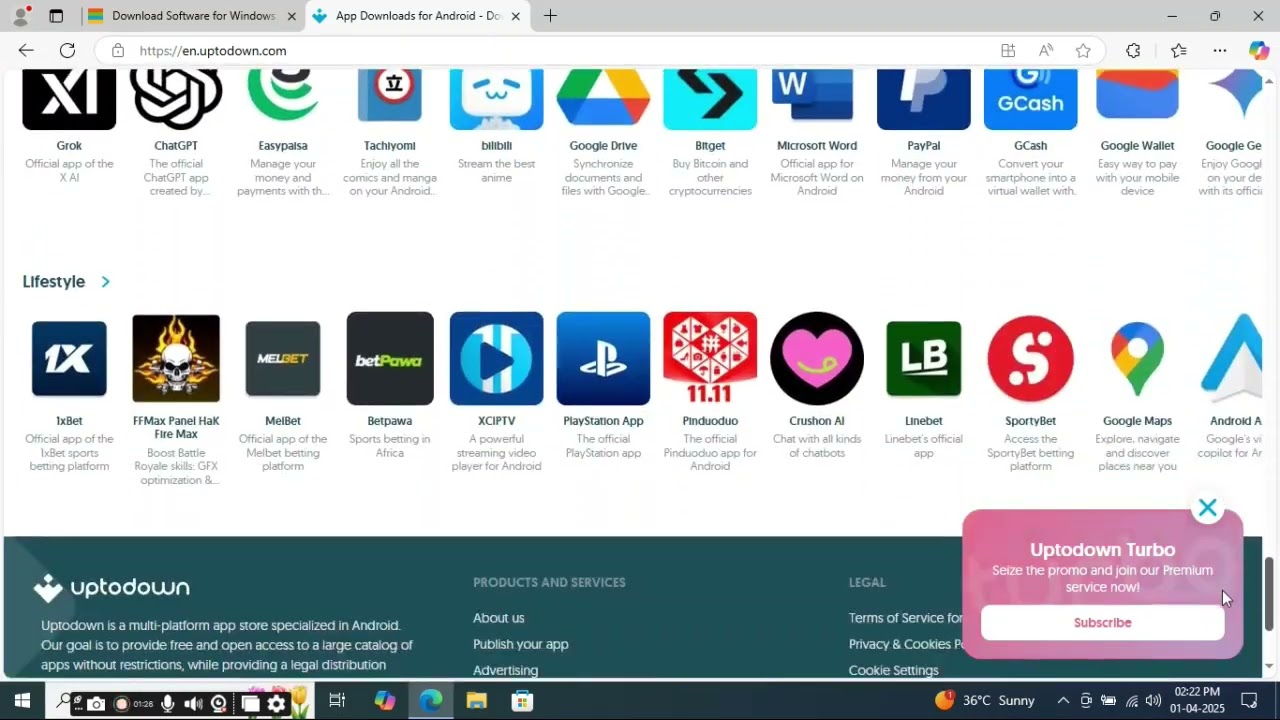View site information lock icon

pos(118,50)
